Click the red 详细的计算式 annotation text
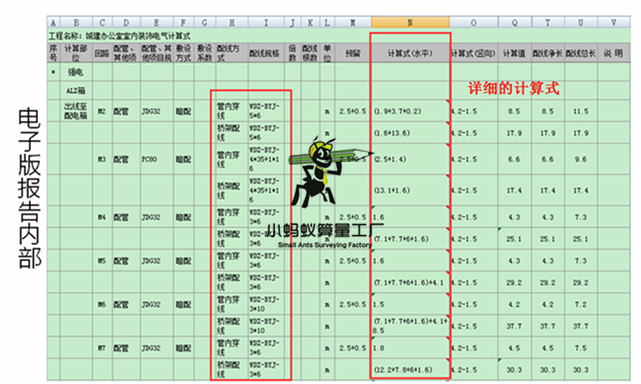This screenshot has width=641, height=384. [x=513, y=88]
